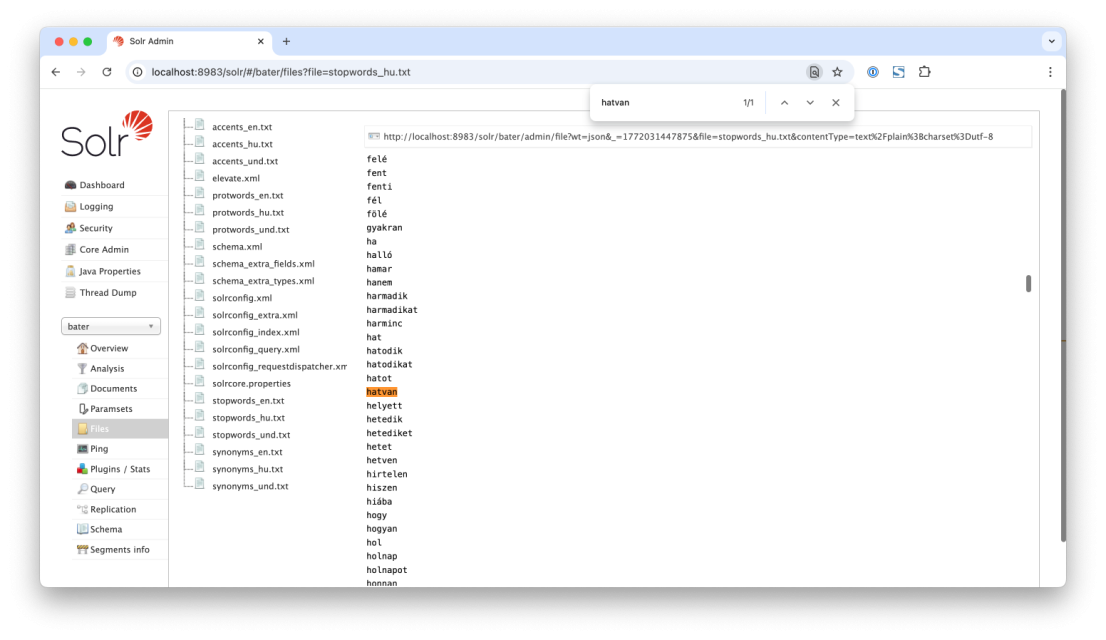Screen dimensions: 1106x640
Task: Jump to next find result
Action: click(x=810, y=102)
